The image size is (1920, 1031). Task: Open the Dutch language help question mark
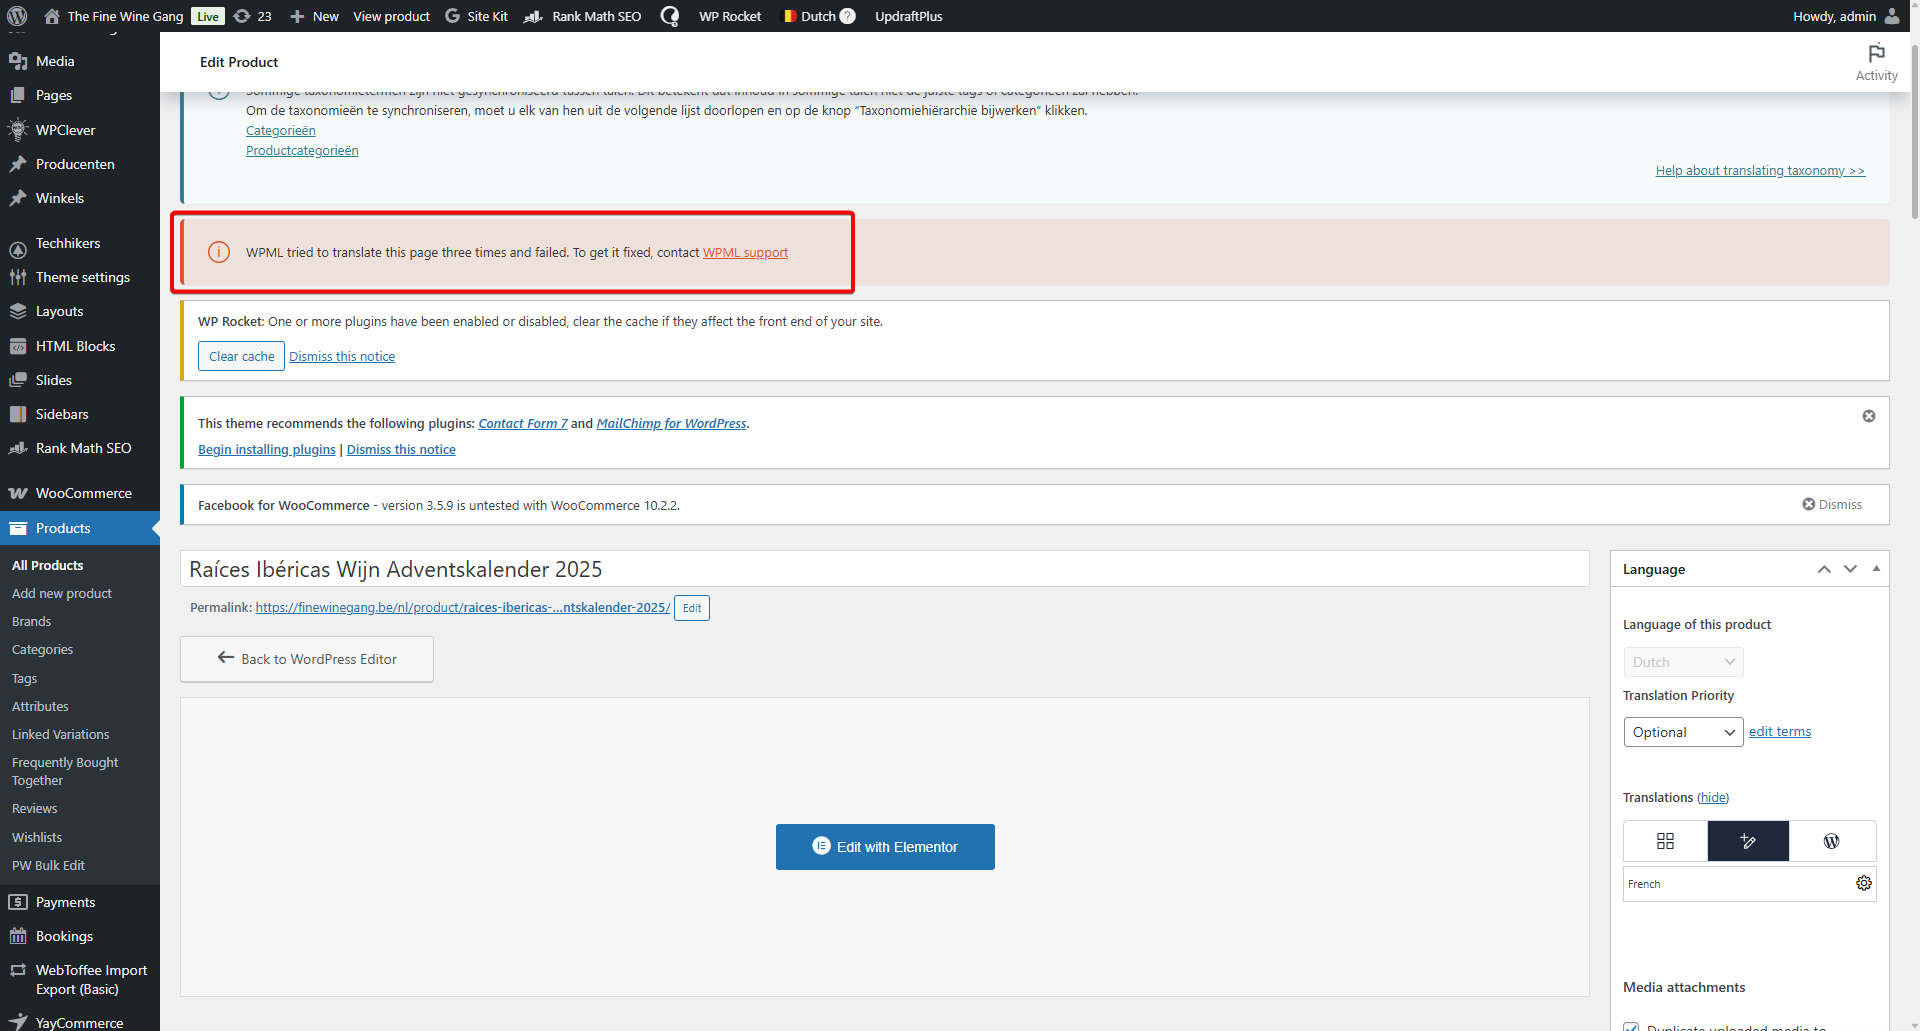click(847, 16)
